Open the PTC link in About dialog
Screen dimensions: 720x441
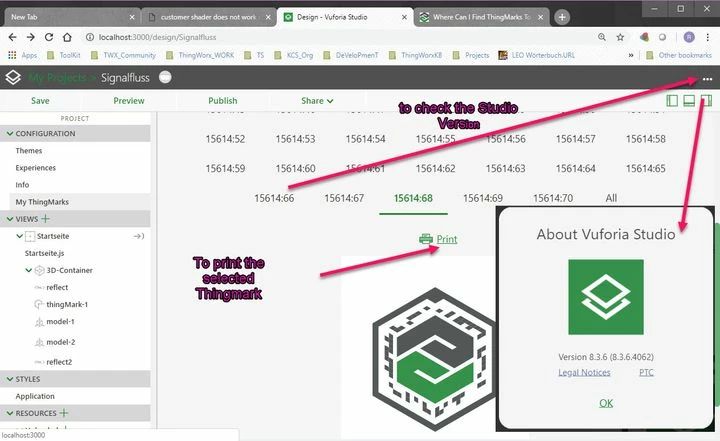click(646, 373)
